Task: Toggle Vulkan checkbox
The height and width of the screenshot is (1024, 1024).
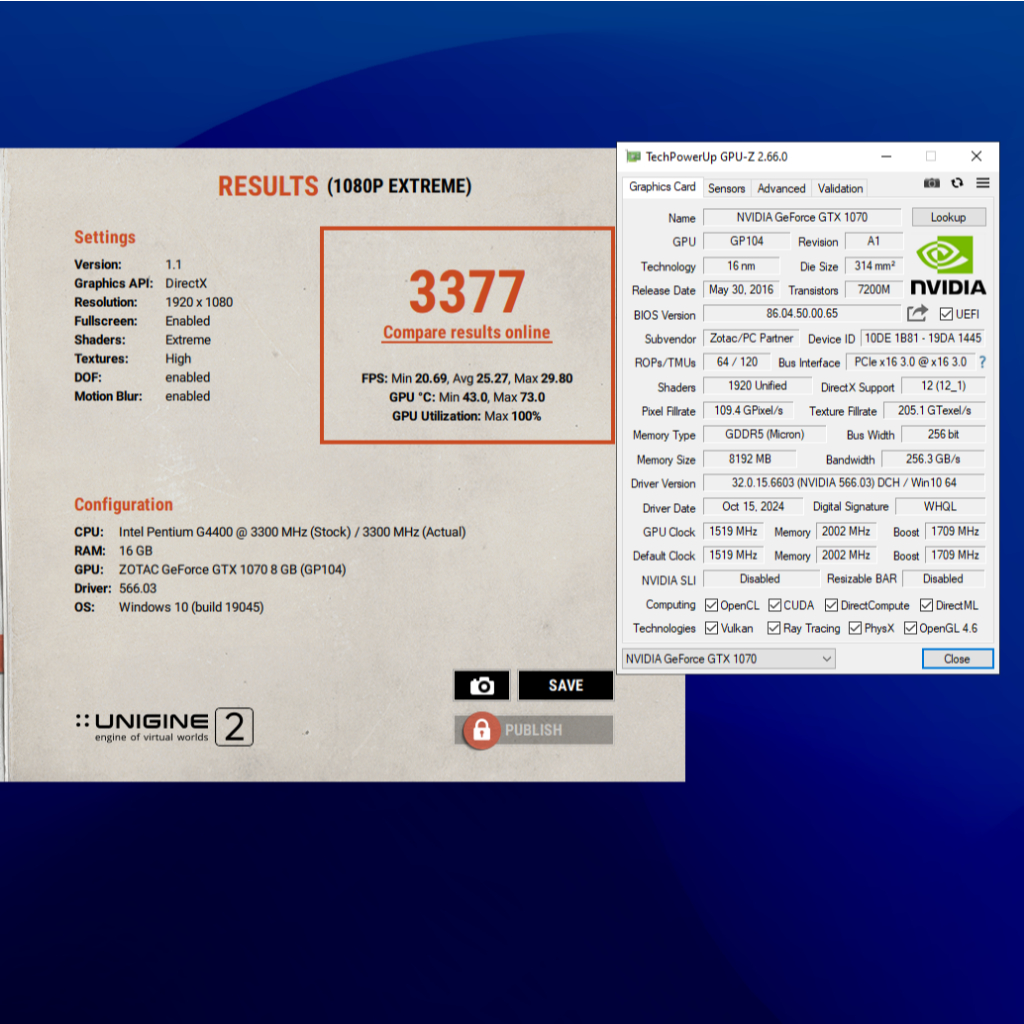Action: point(711,628)
